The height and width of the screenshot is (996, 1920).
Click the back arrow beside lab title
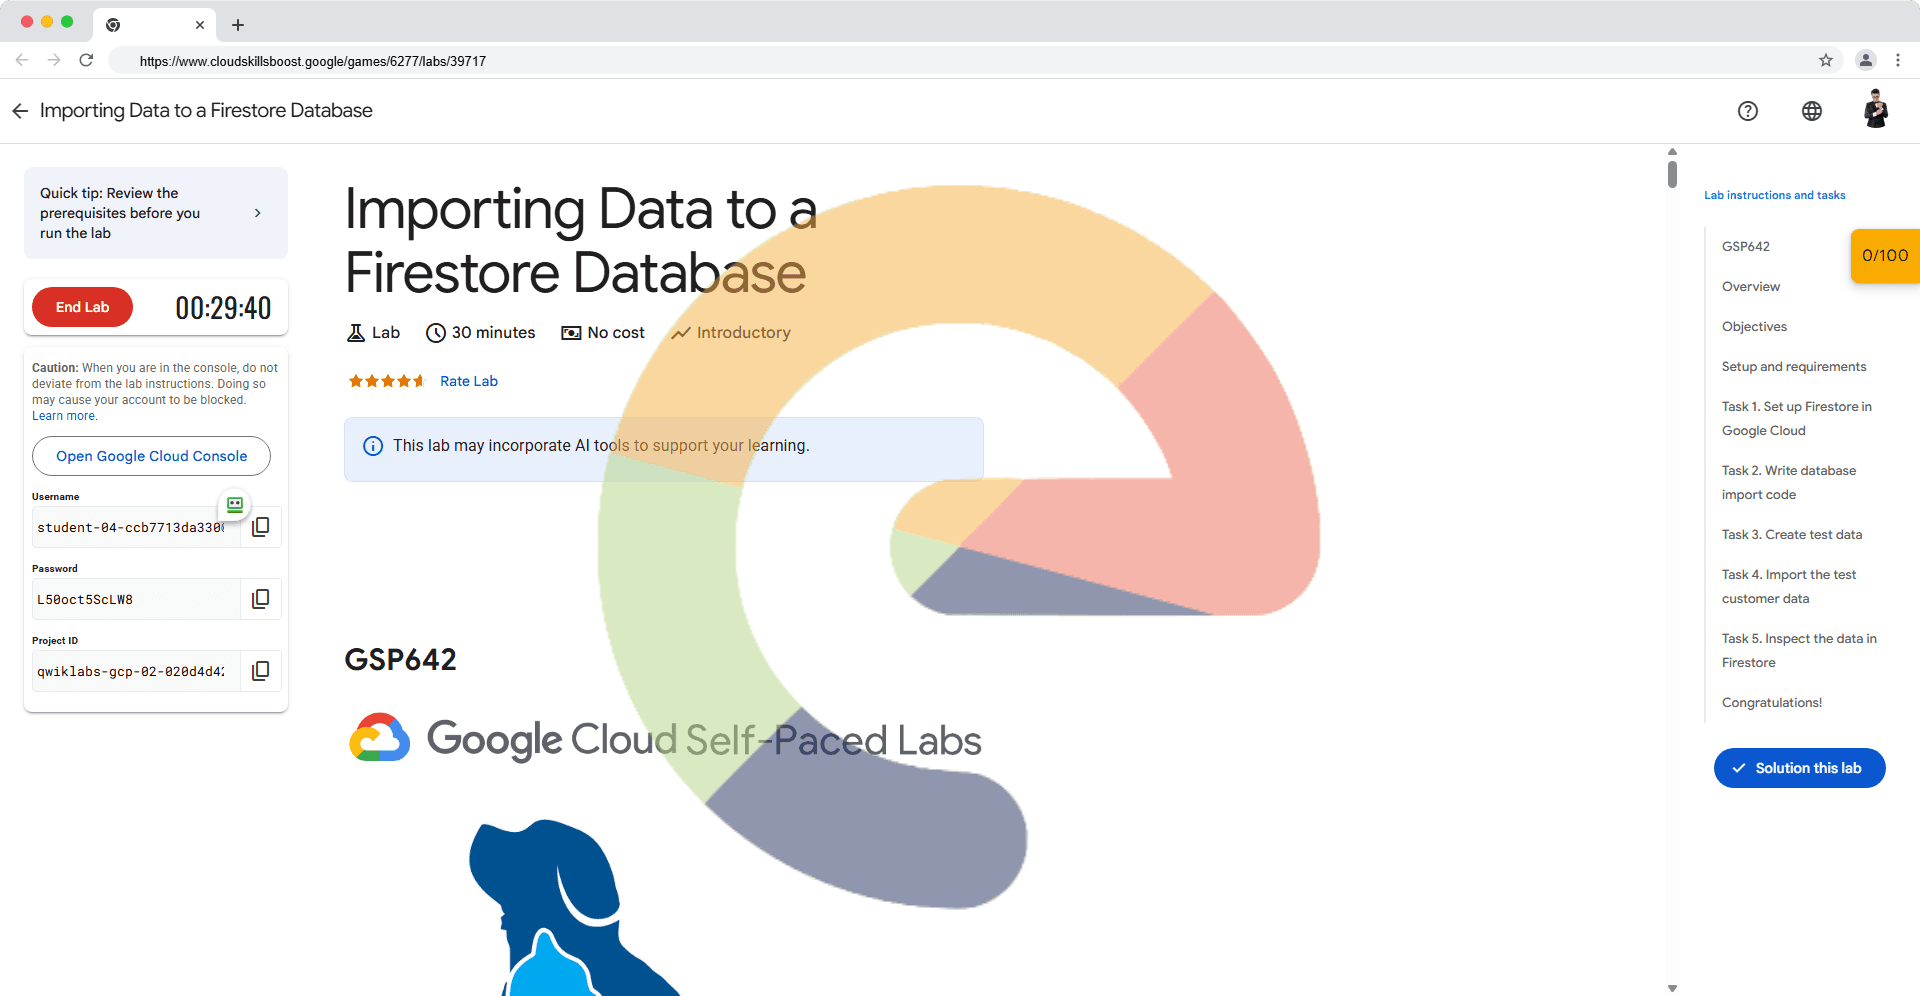point(20,111)
